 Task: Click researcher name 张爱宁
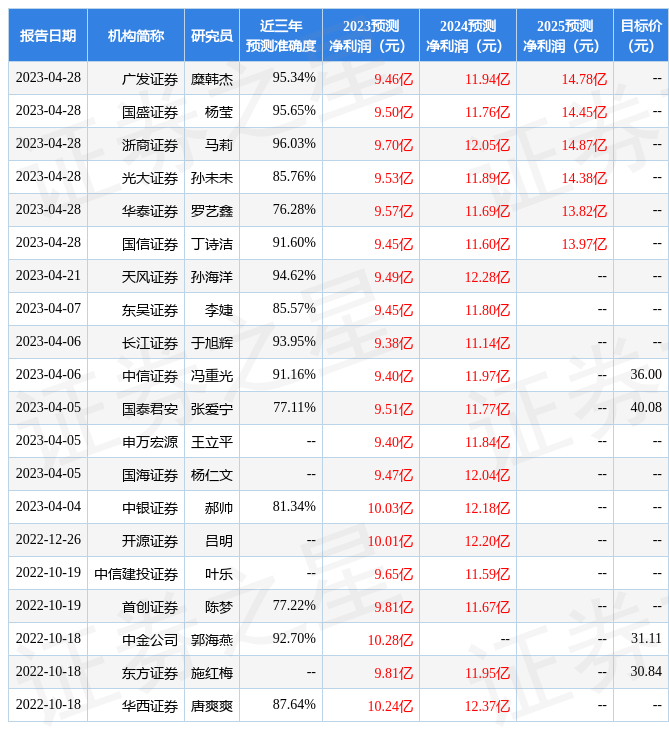(212, 409)
